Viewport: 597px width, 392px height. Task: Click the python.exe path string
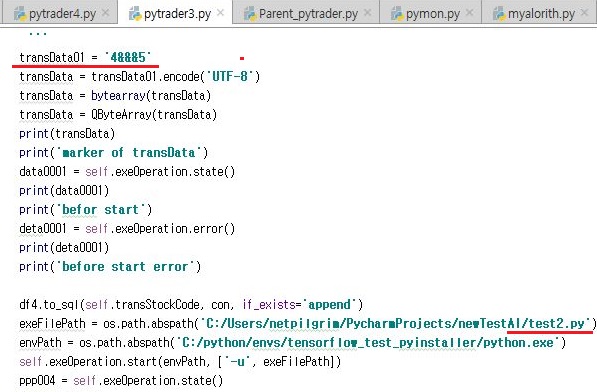368,343
